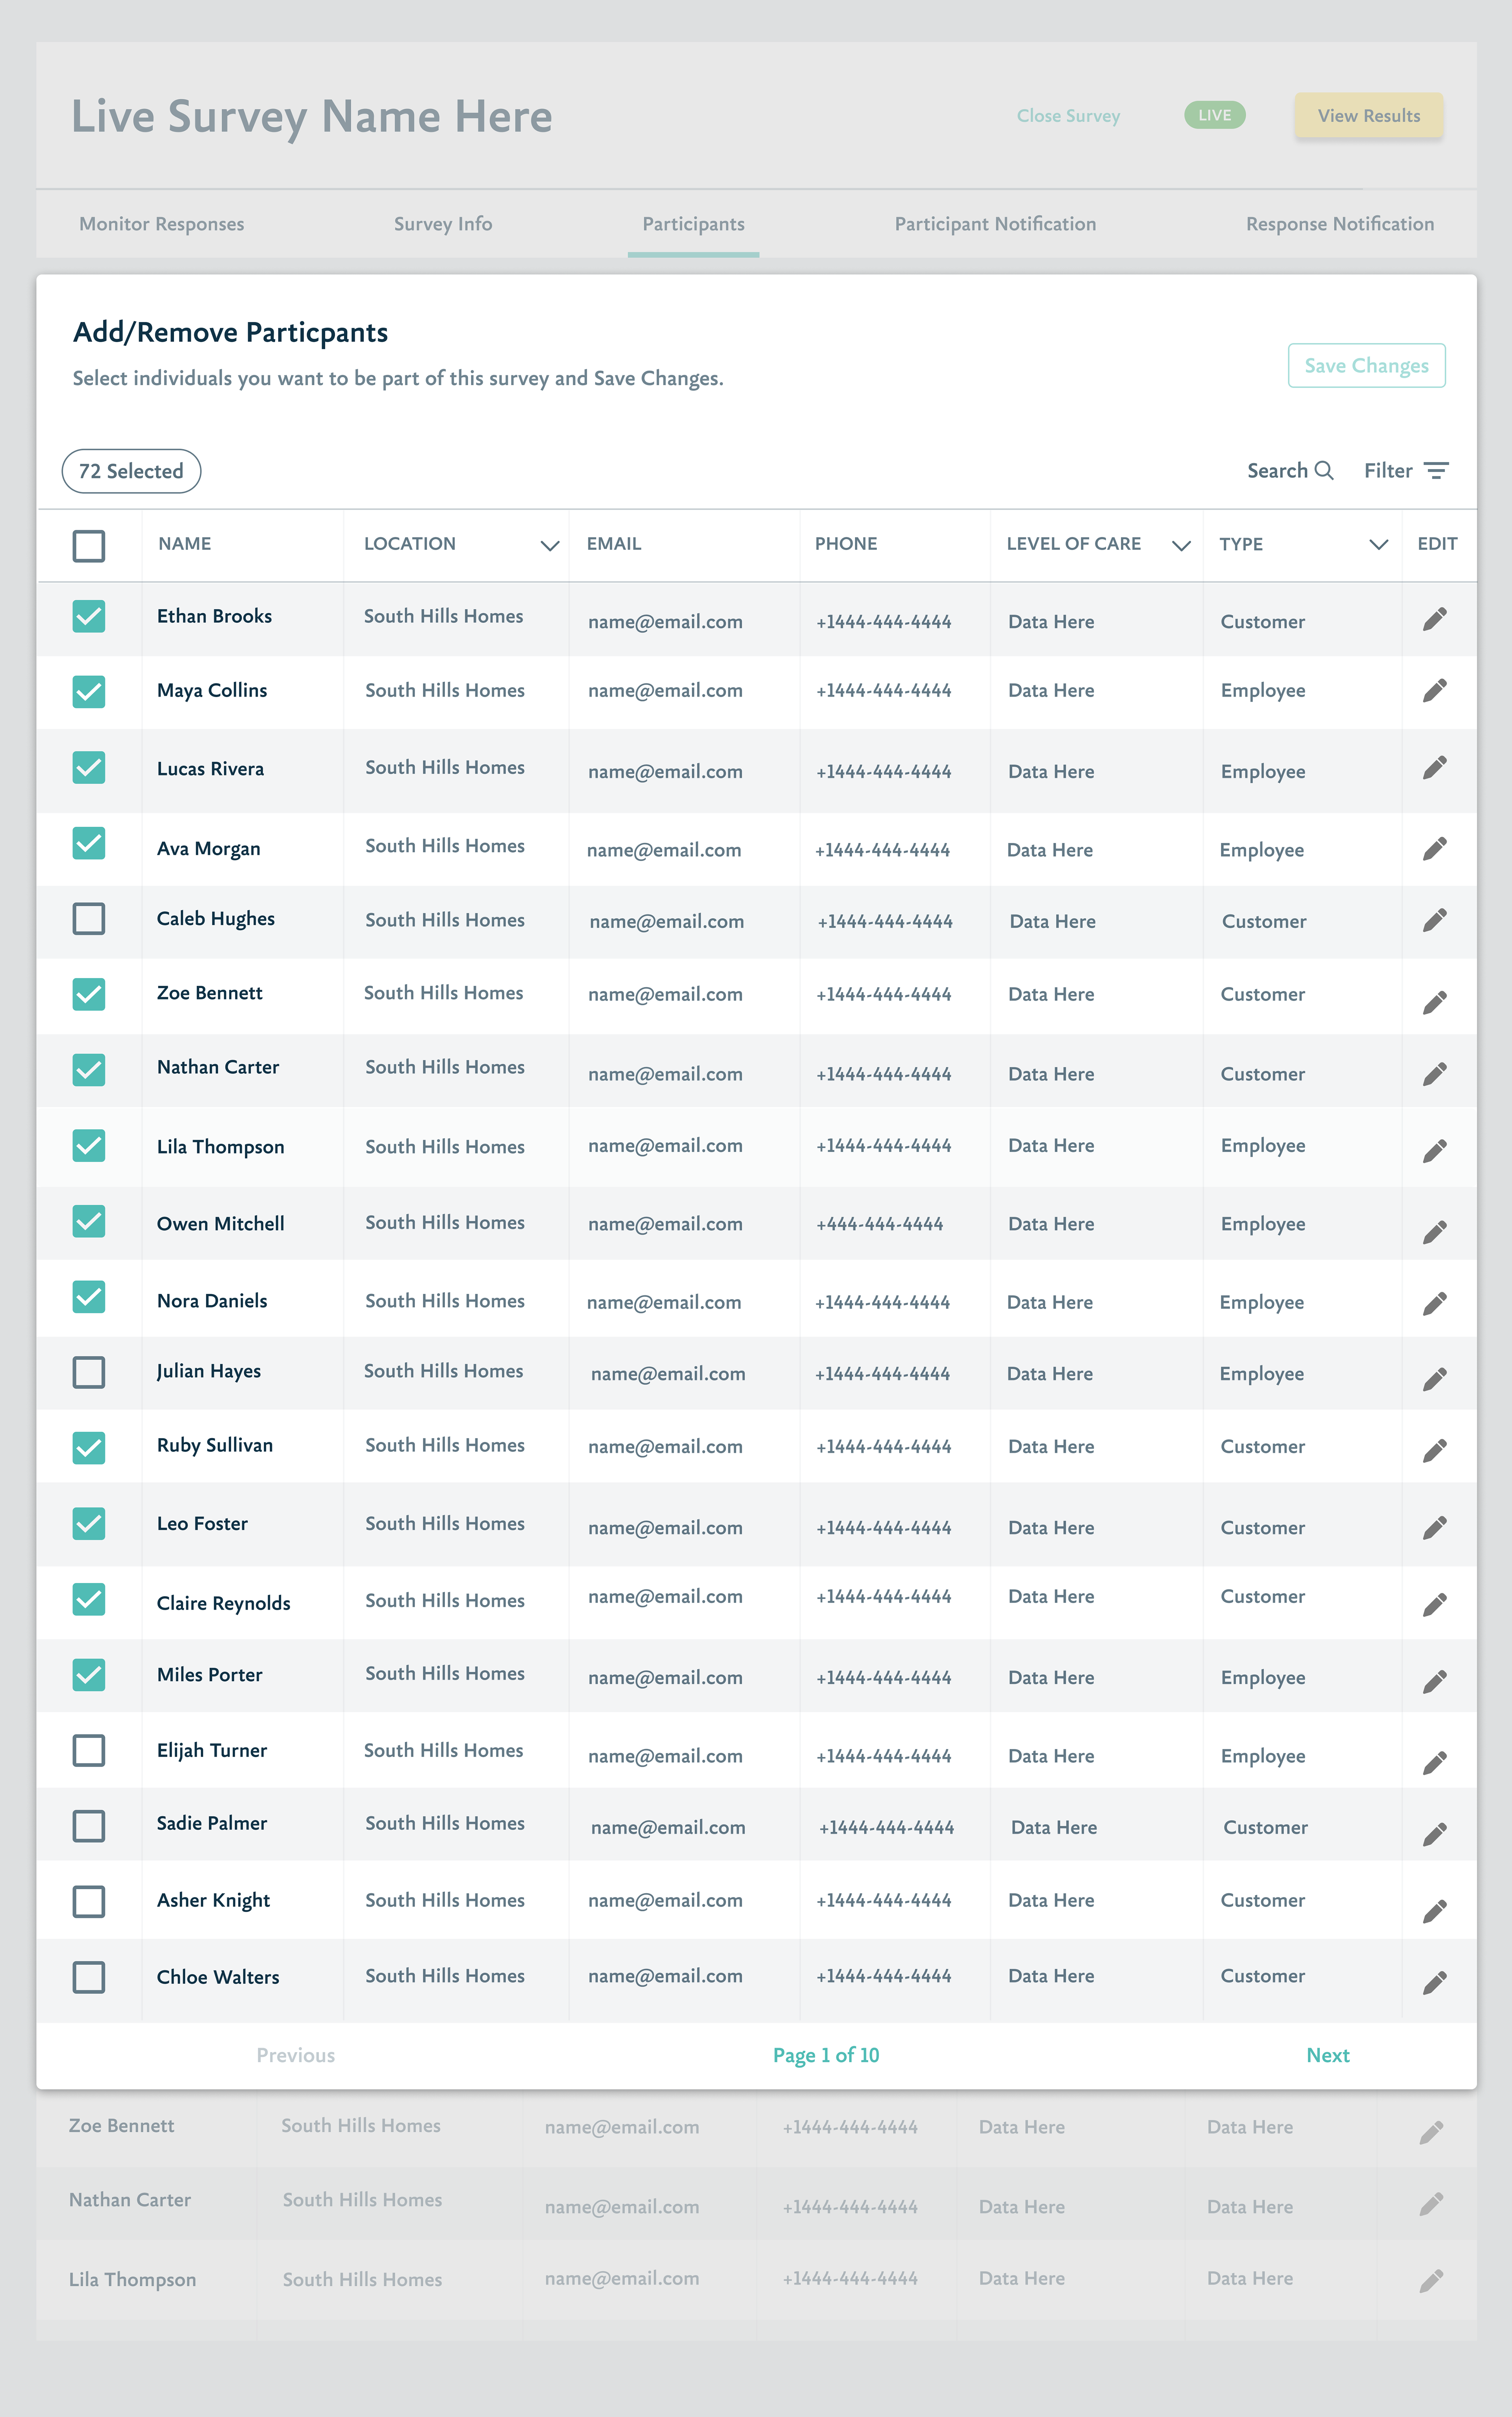
Task: Click the EMAIL column header
Action: click(x=614, y=544)
